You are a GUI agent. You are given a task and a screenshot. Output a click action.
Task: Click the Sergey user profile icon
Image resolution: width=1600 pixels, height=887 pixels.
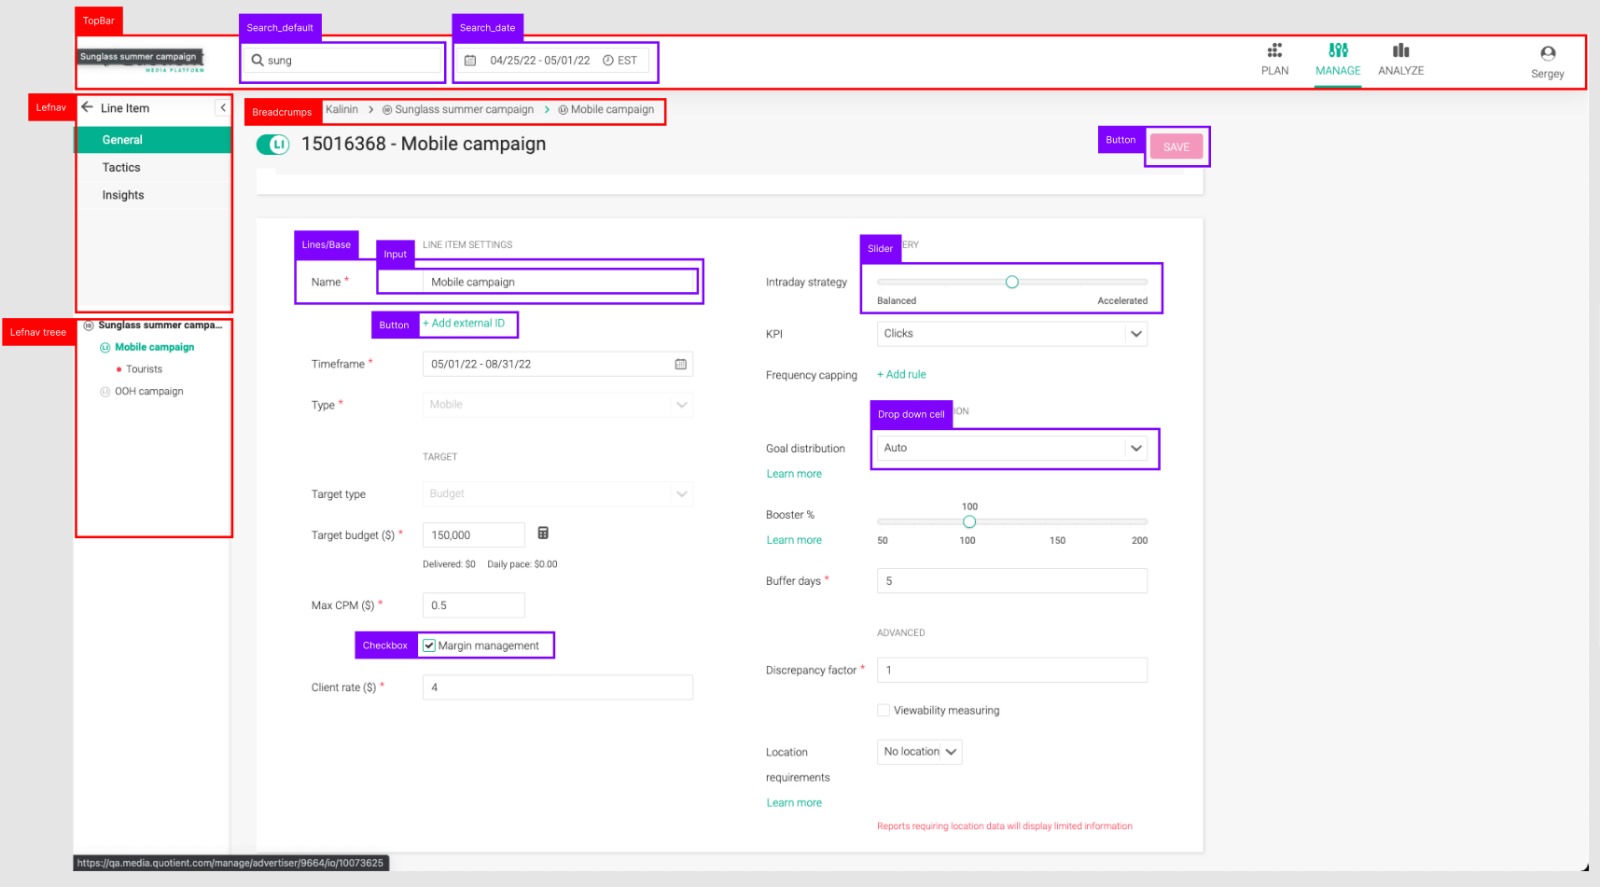tap(1547, 53)
